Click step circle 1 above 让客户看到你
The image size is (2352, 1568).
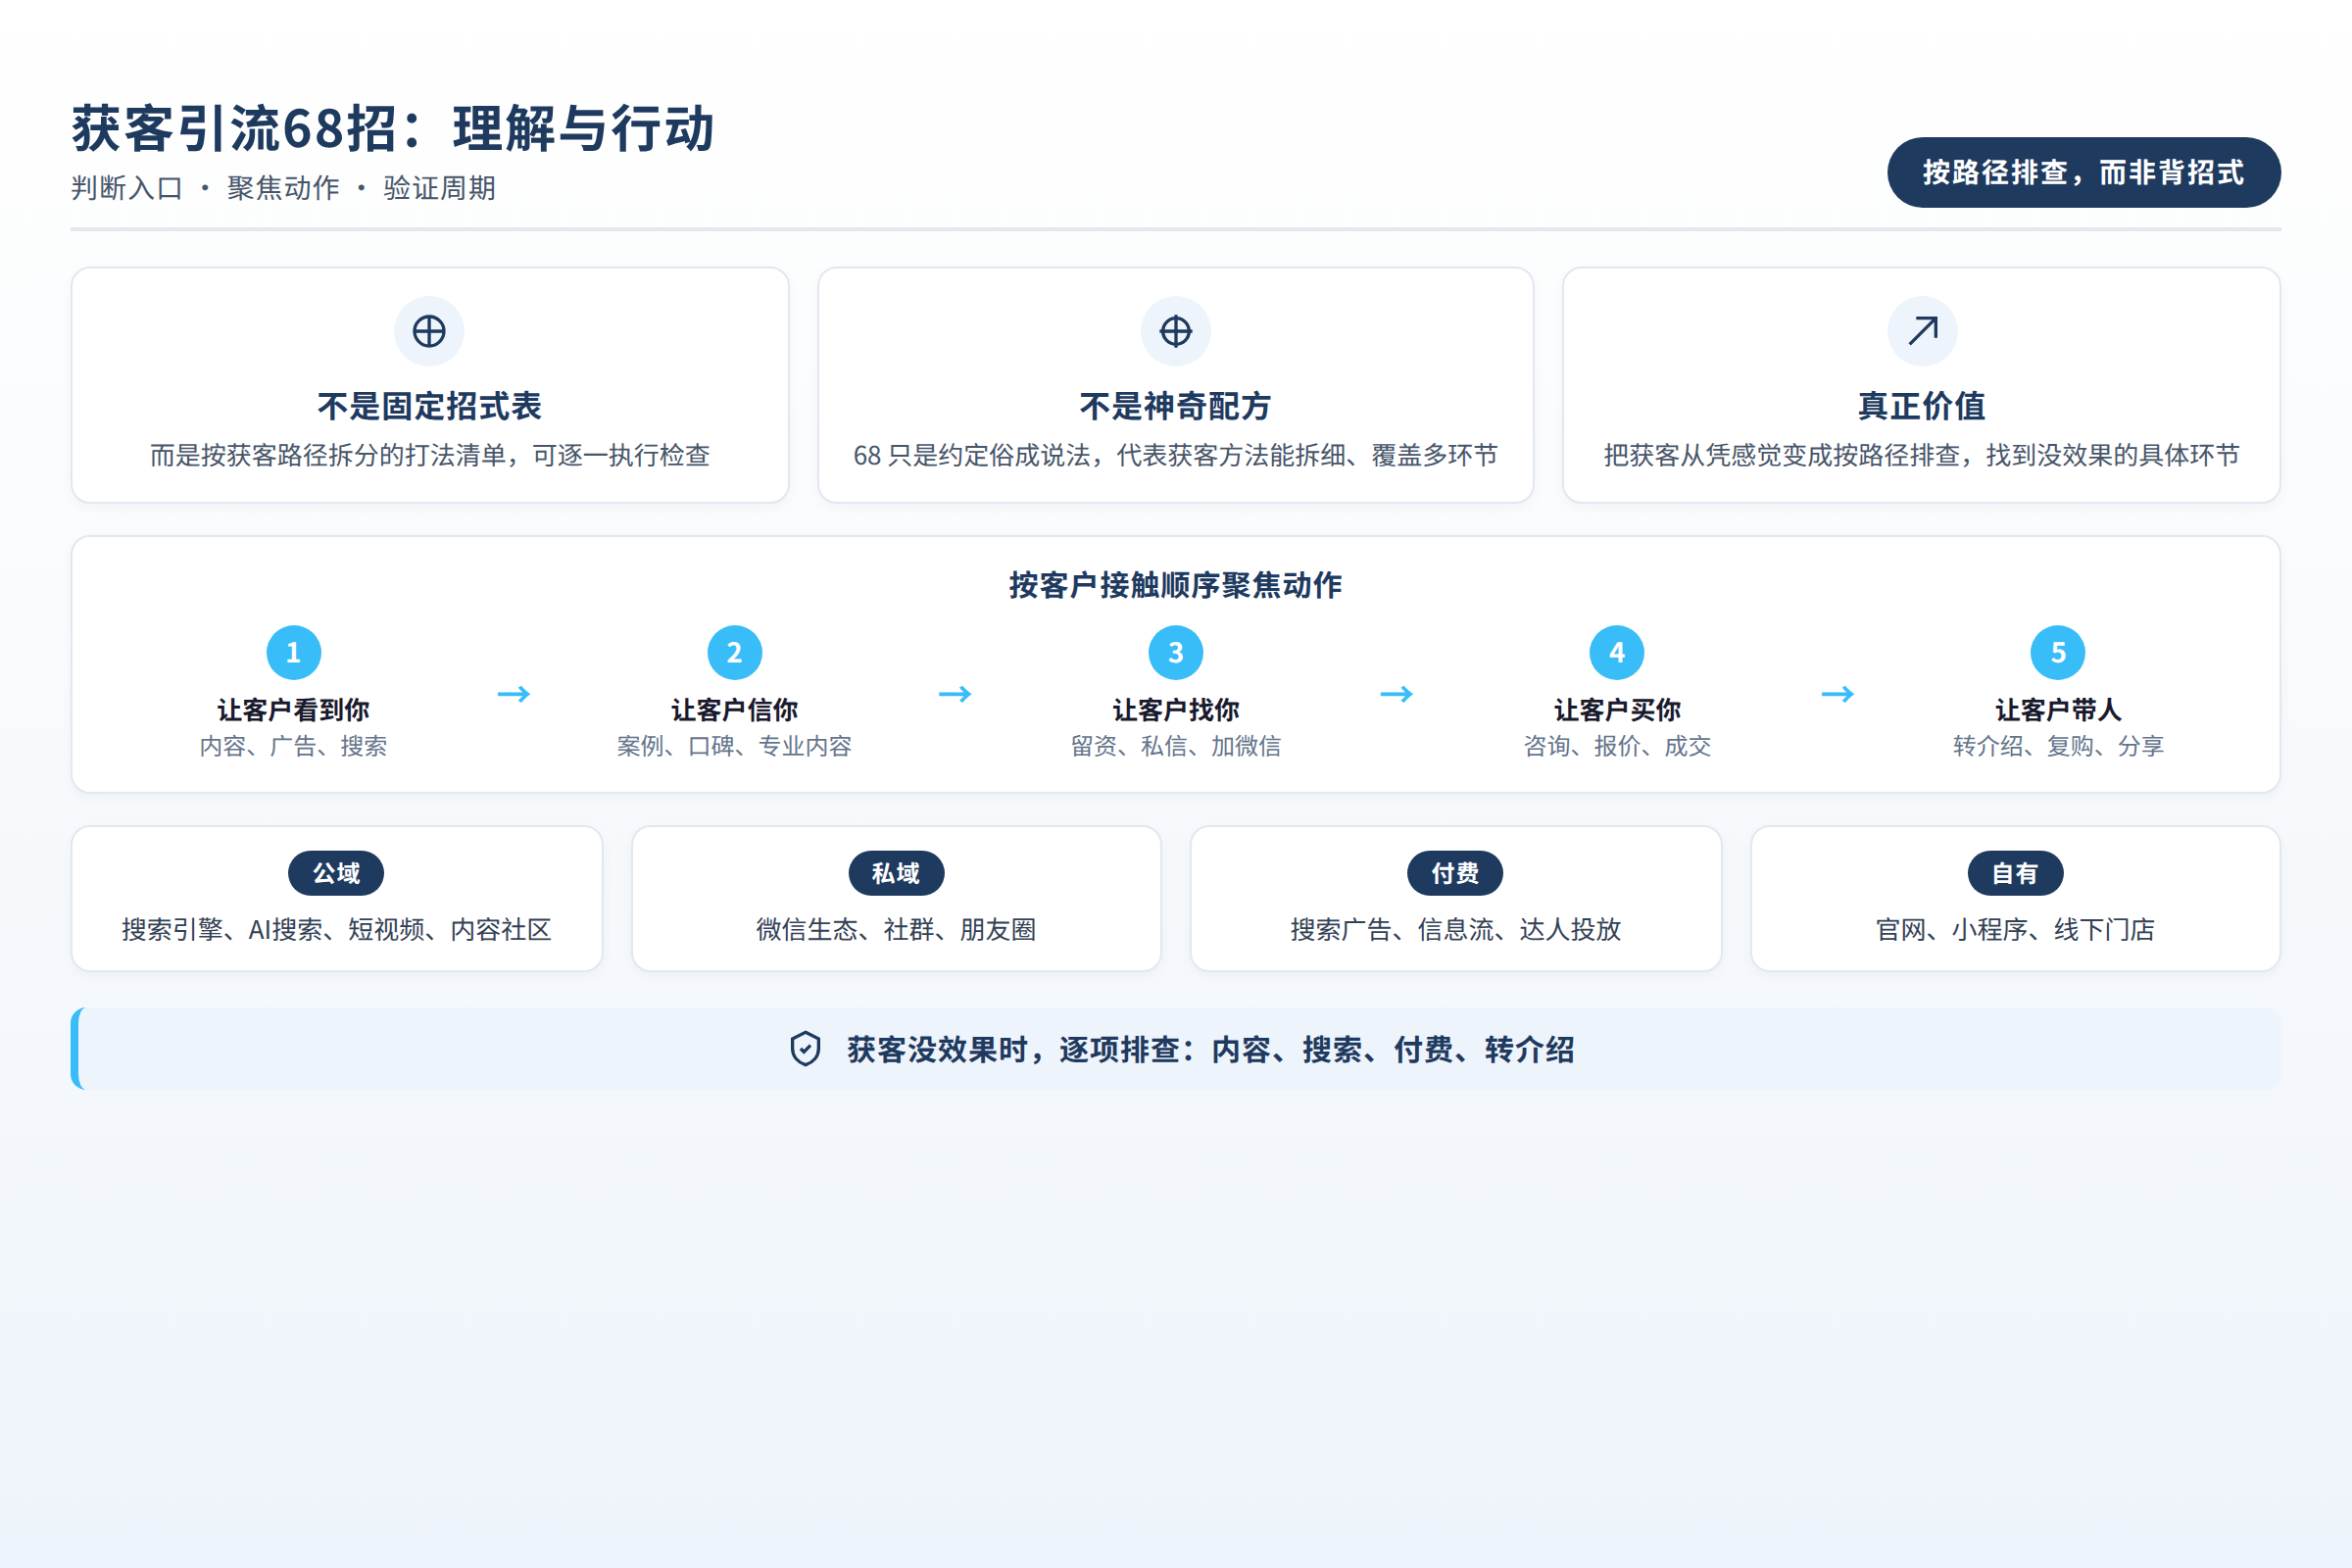click(294, 653)
